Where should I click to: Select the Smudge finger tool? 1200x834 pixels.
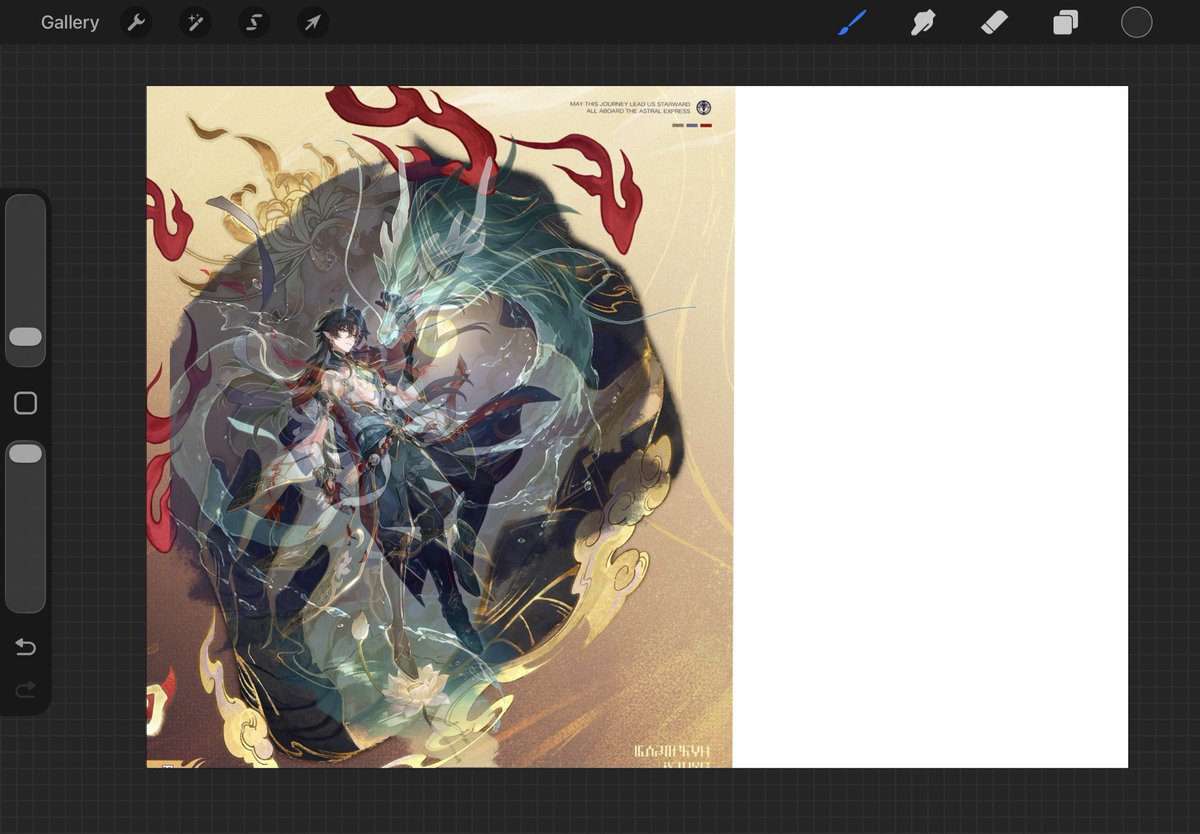click(922, 22)
